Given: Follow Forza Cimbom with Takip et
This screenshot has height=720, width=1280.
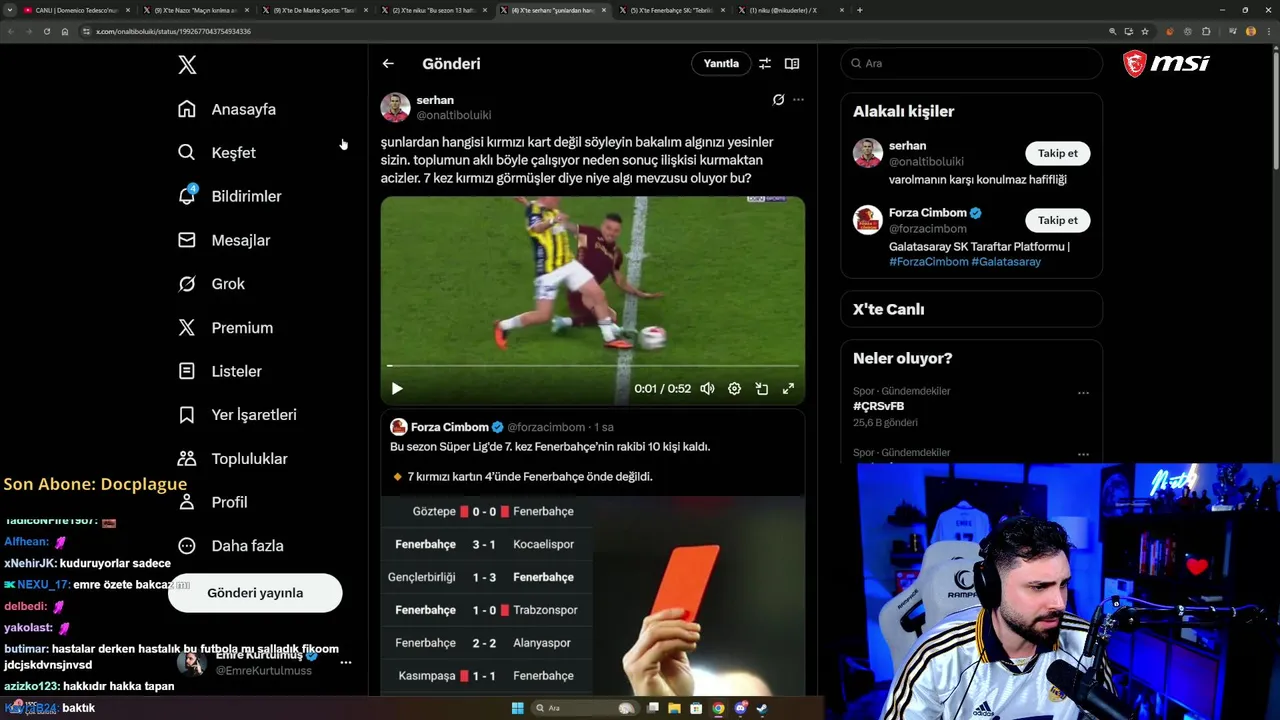Looking at the screenshot, I should point(1058,220).
